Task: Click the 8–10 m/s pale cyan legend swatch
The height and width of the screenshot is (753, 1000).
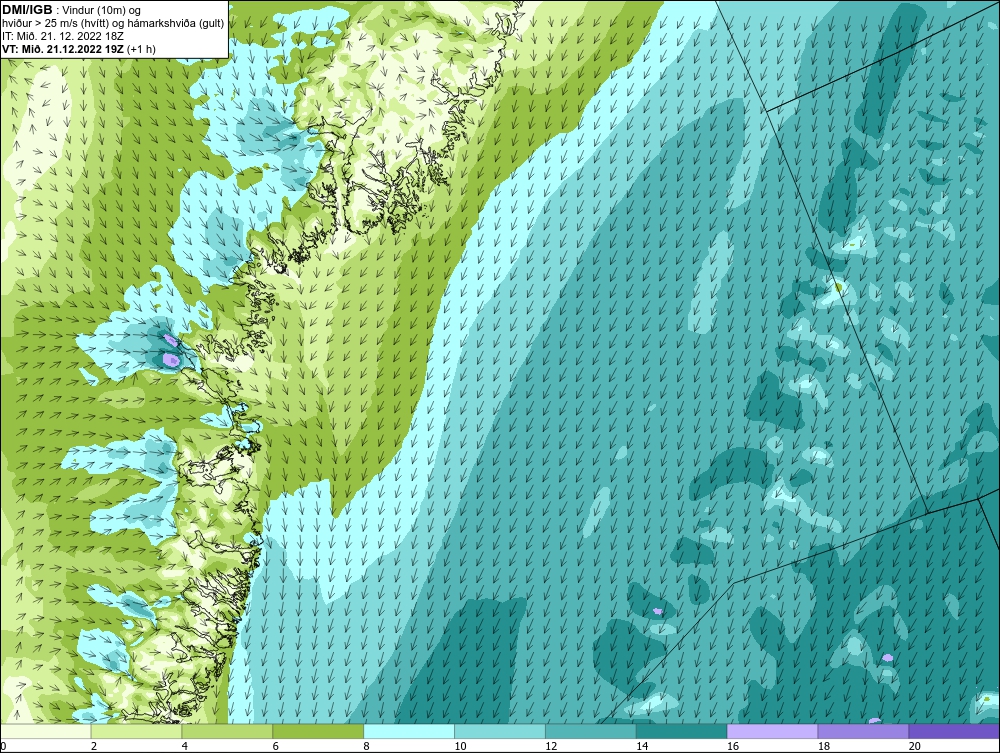Action: click(409, 731)
